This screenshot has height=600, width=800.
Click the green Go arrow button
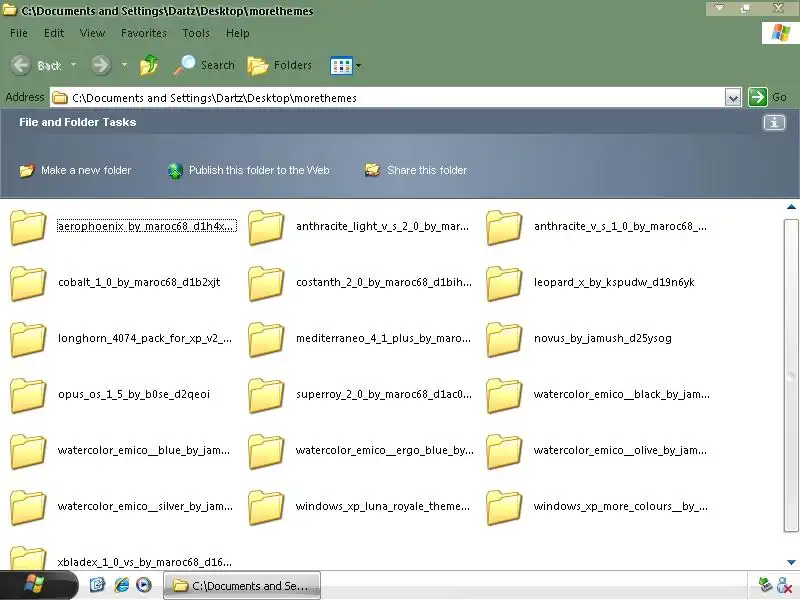tap(758, 97)
